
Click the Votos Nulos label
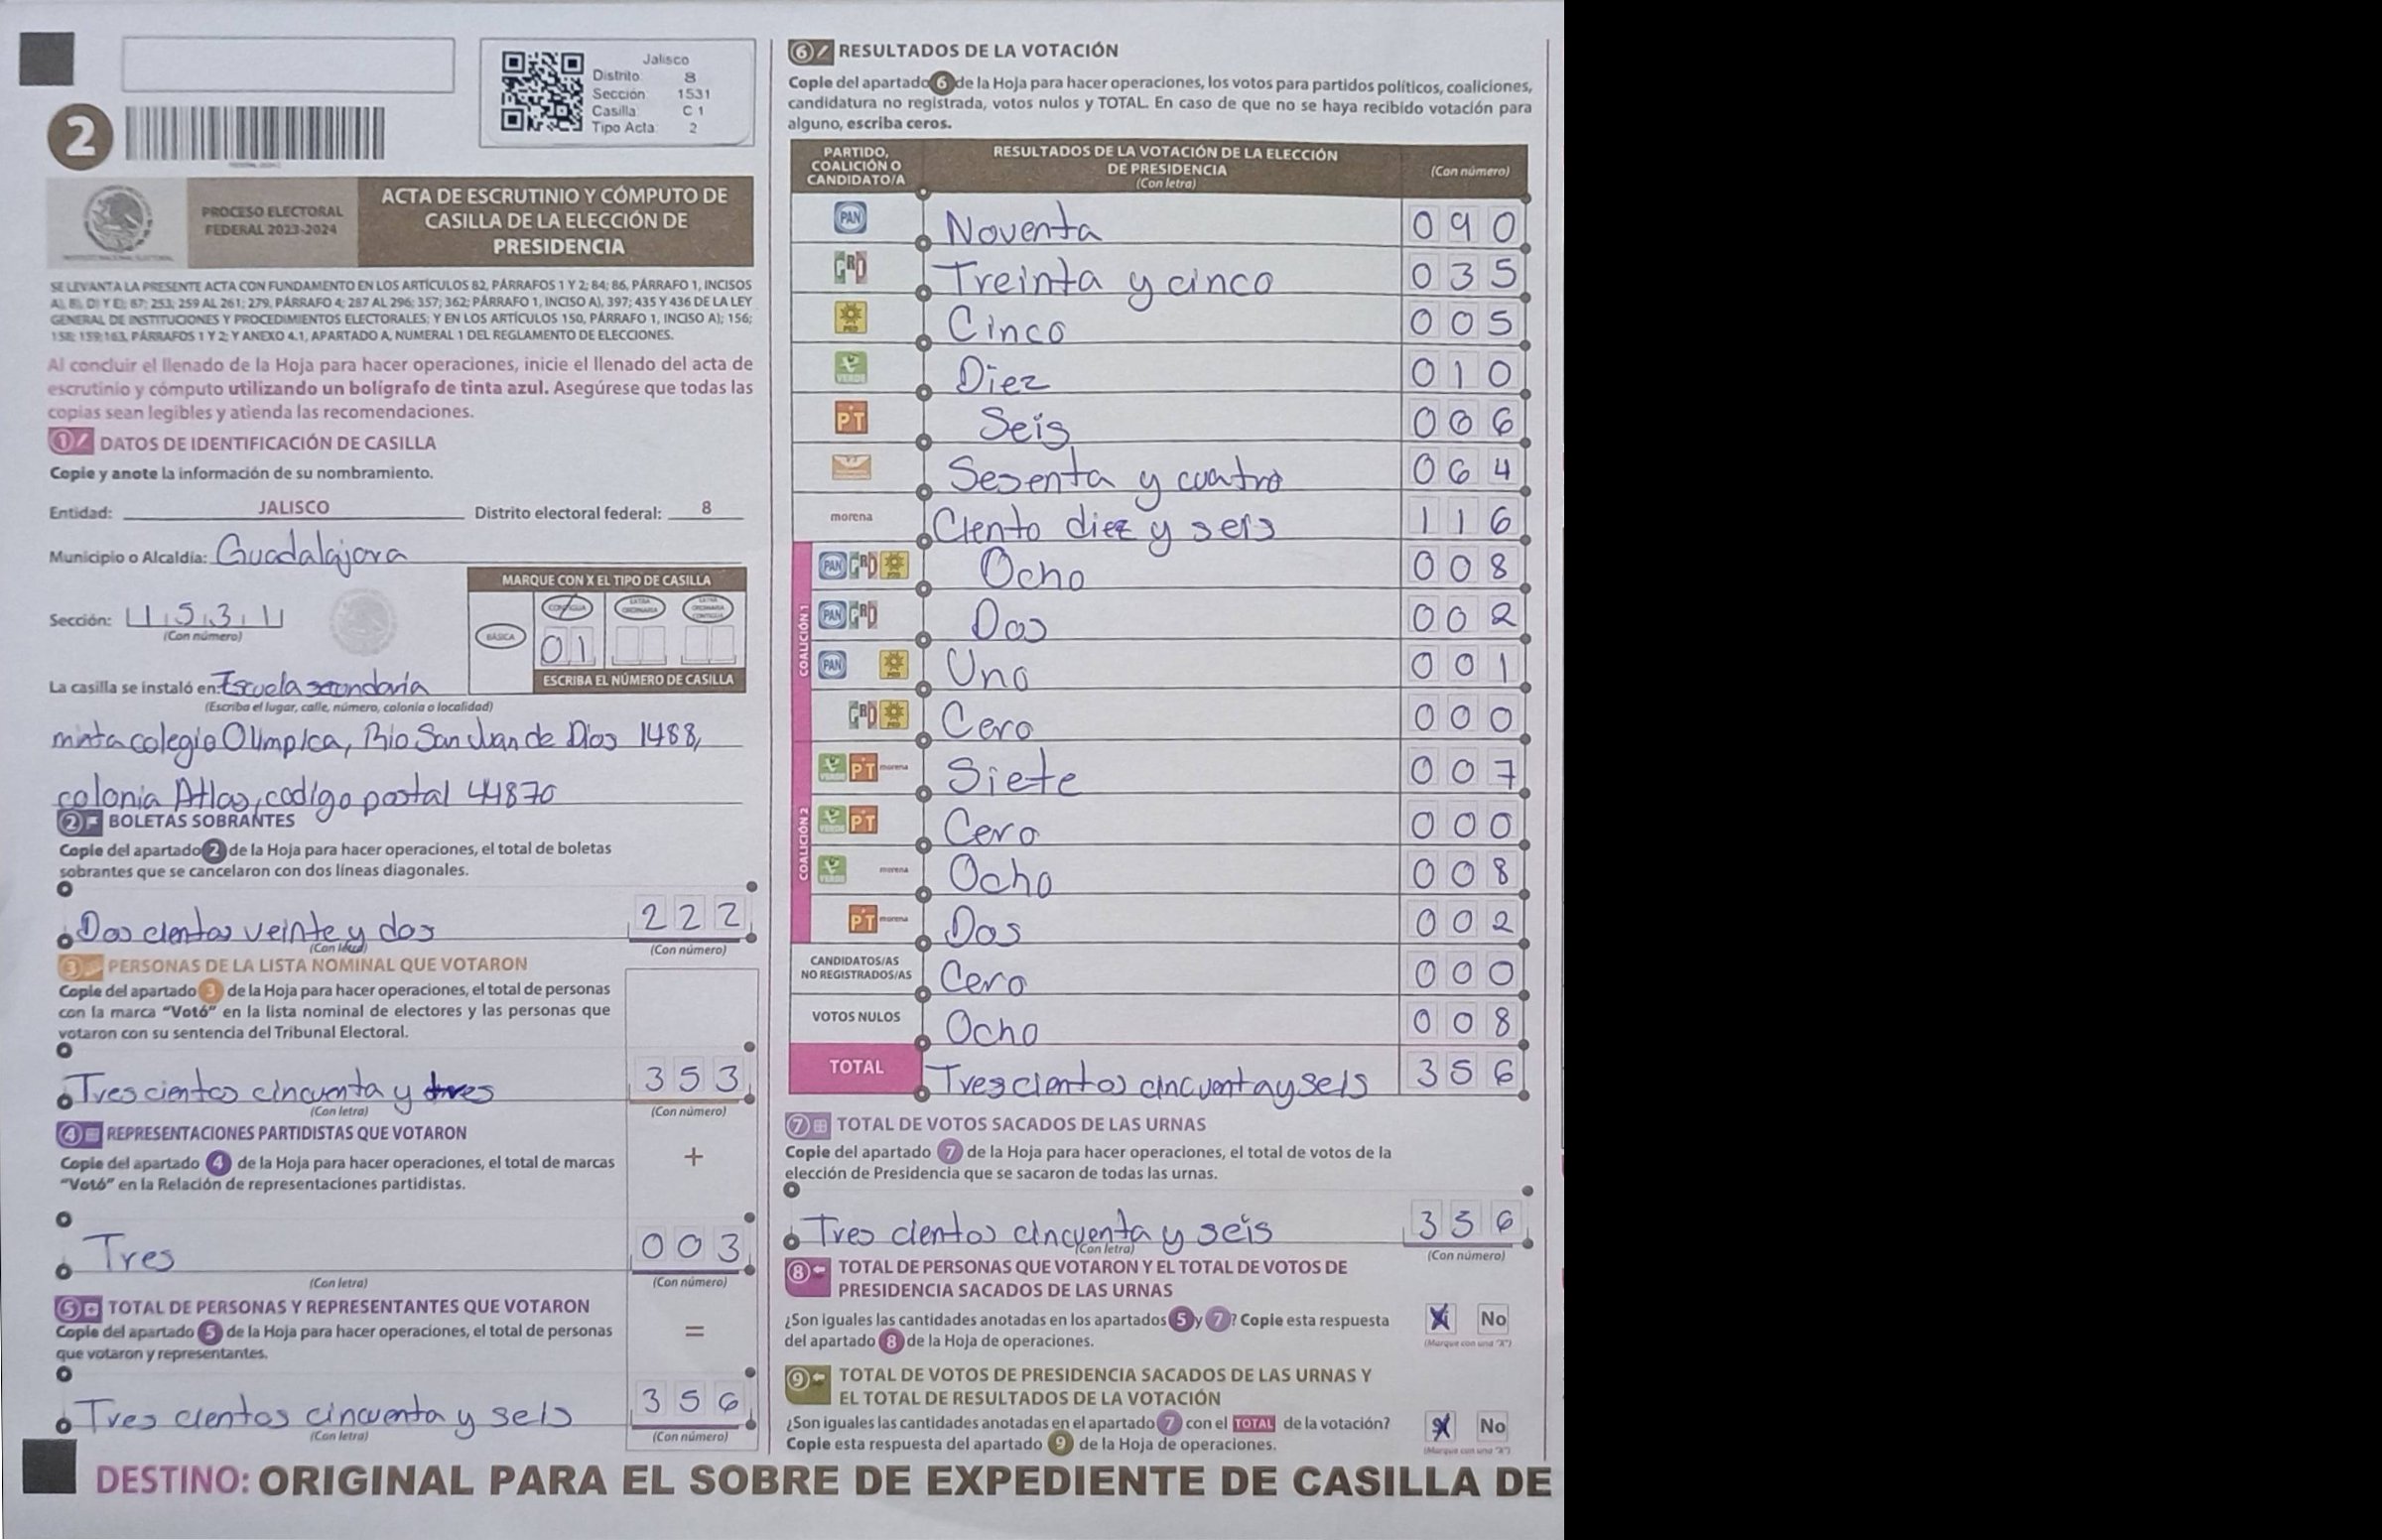(856, 1017)
